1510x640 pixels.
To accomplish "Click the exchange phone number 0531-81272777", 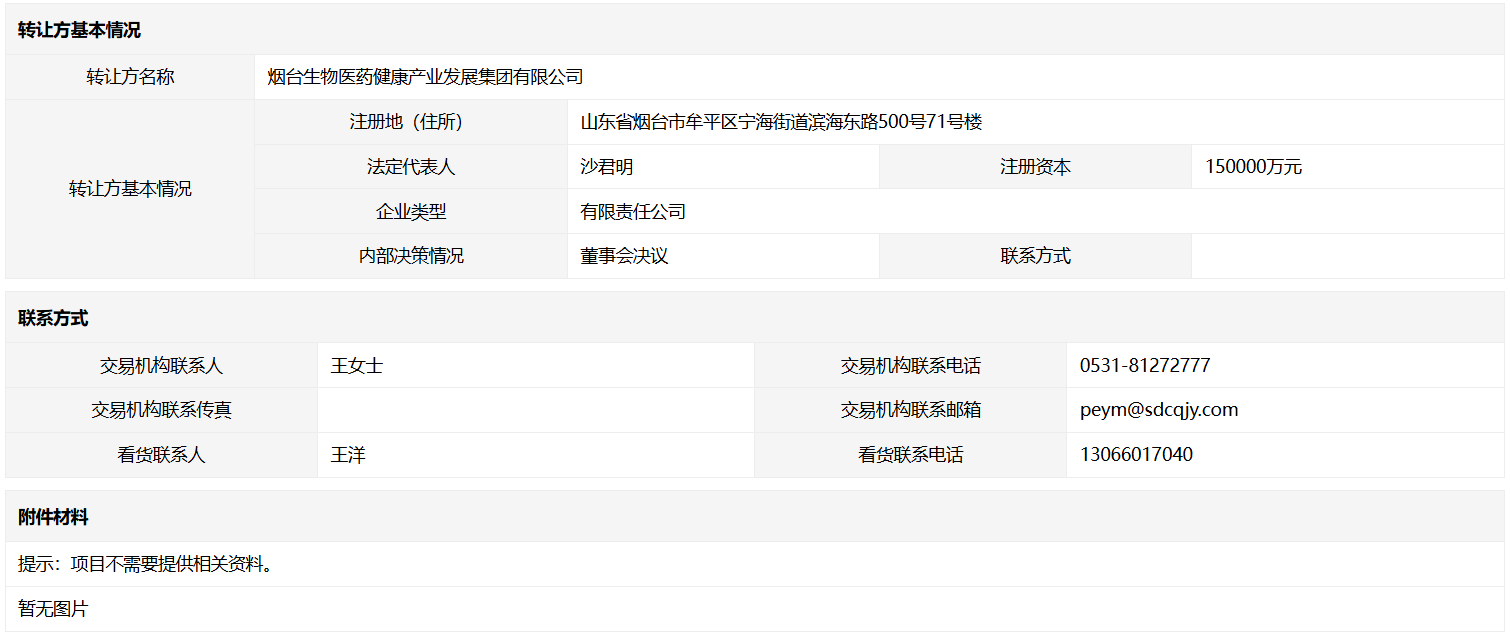I will pyautogui.click(x=1145, y=366).
